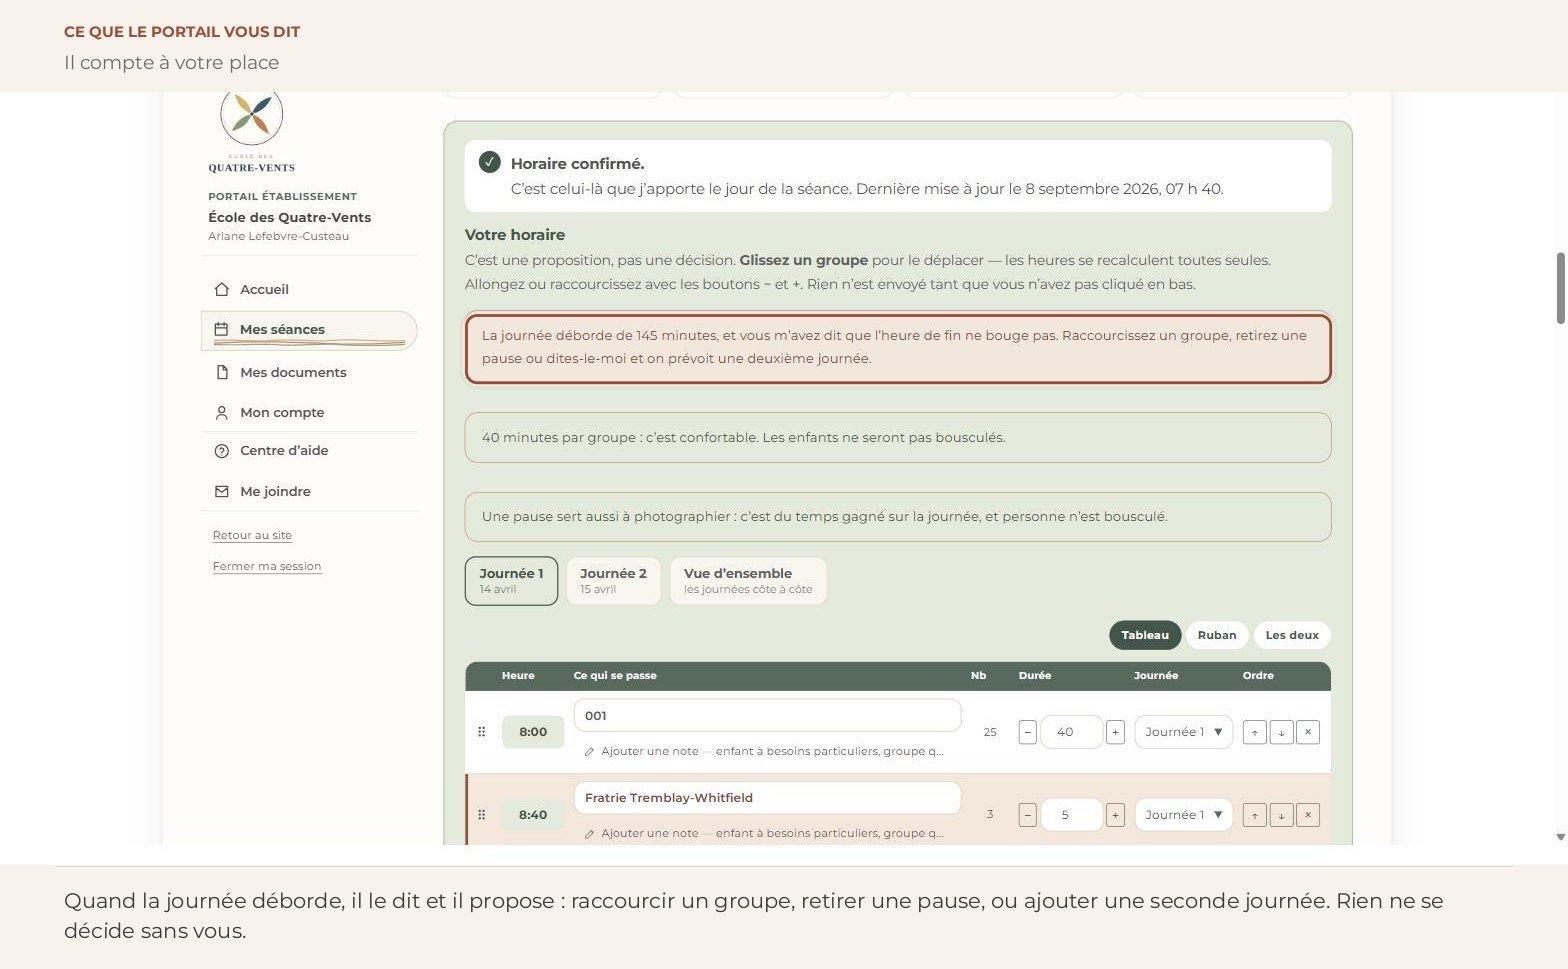The height and width of the screenshot is (969, 1568).
Task: Click the red overflow warning of 145 minutes
Action: [898, 348]
